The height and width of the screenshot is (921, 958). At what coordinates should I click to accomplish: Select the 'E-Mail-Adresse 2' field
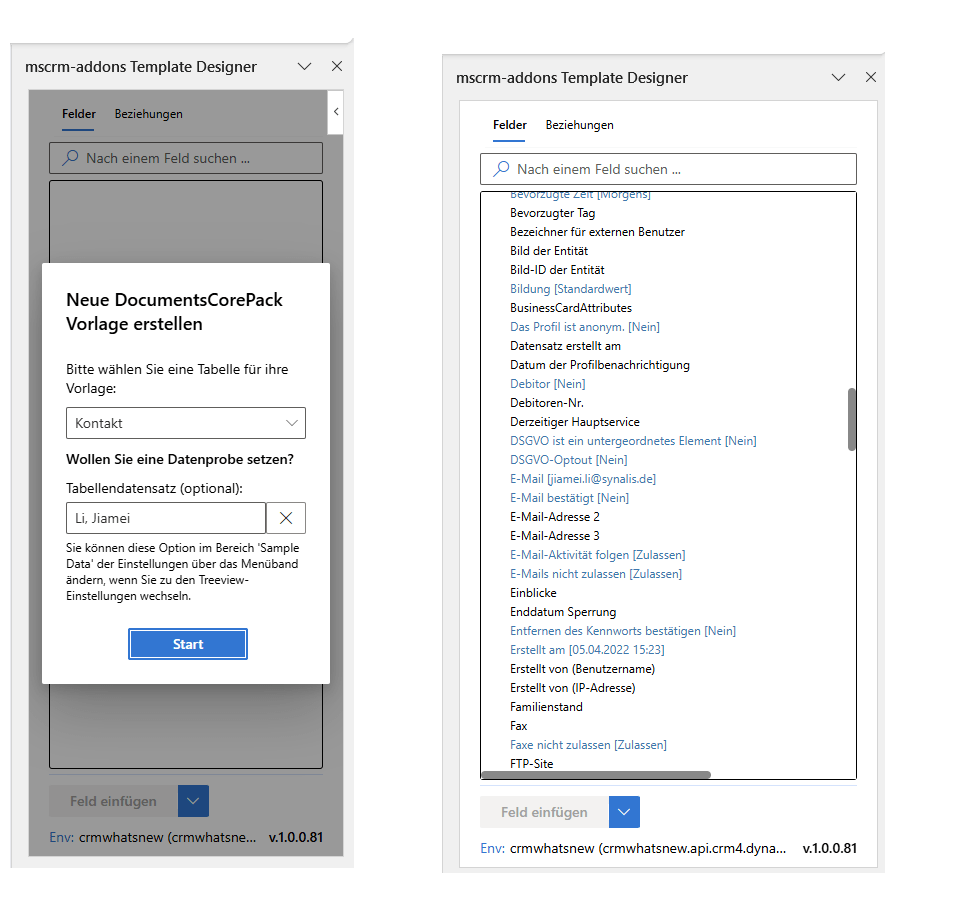click(555, 517)
